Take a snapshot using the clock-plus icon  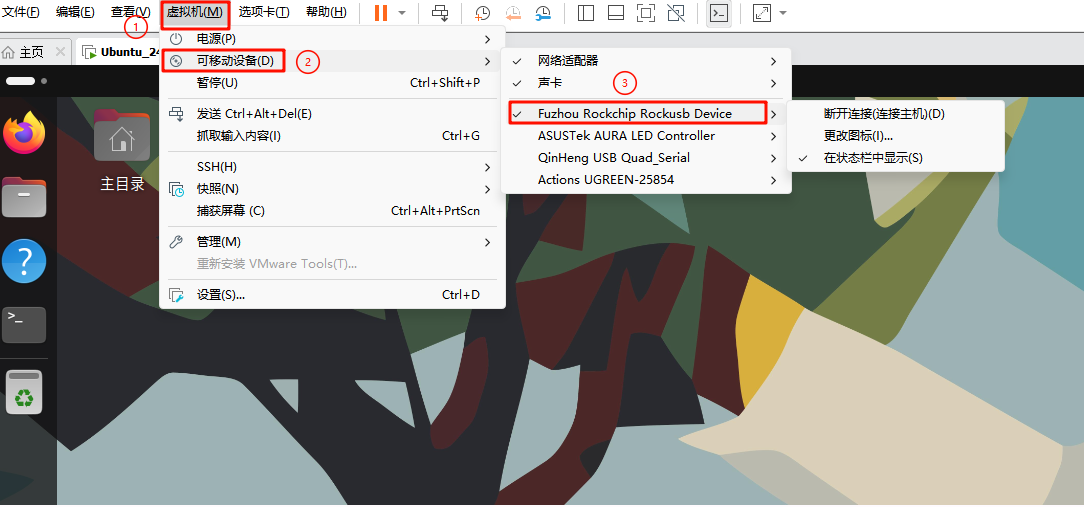point(482,13)
